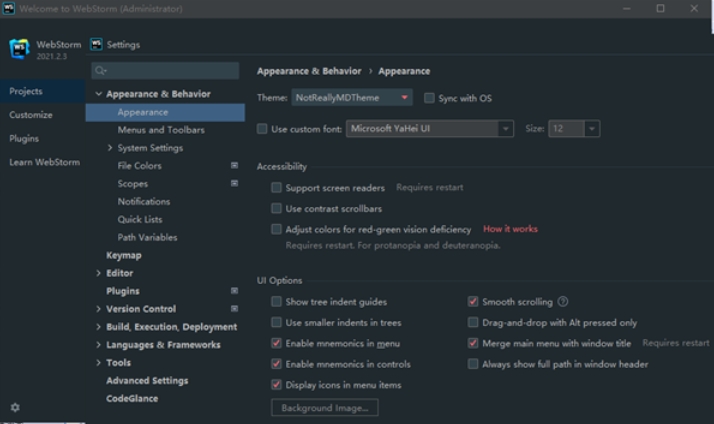Open options via bottom-left gear icon

coord(15,407)
